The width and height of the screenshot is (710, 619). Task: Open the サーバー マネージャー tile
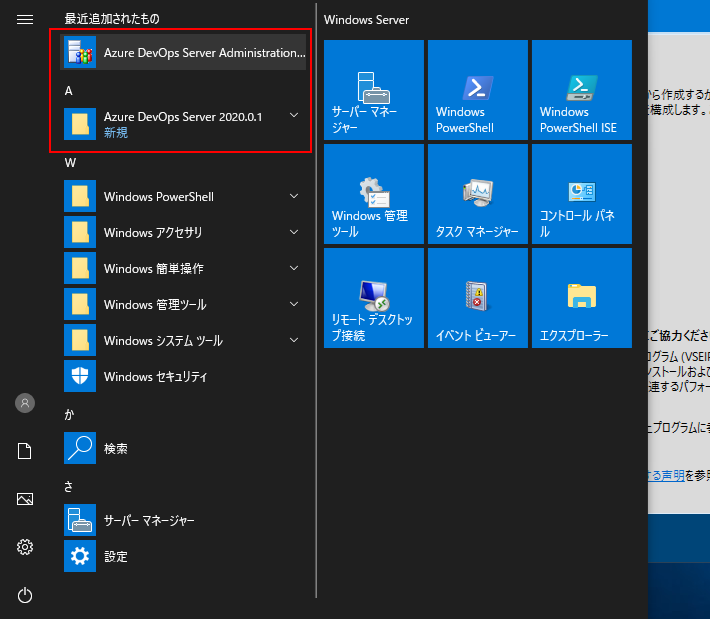[x=374, y=90]
